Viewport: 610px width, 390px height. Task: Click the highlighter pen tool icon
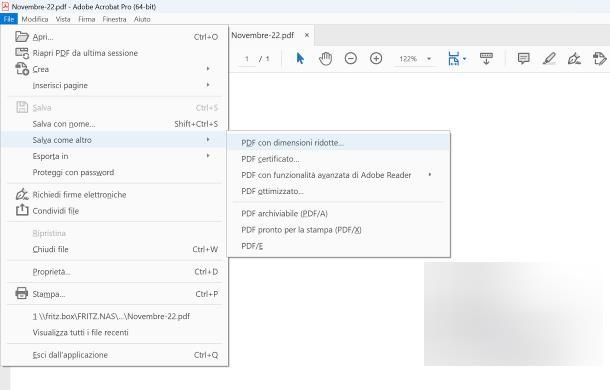click(x=549, y=59)
